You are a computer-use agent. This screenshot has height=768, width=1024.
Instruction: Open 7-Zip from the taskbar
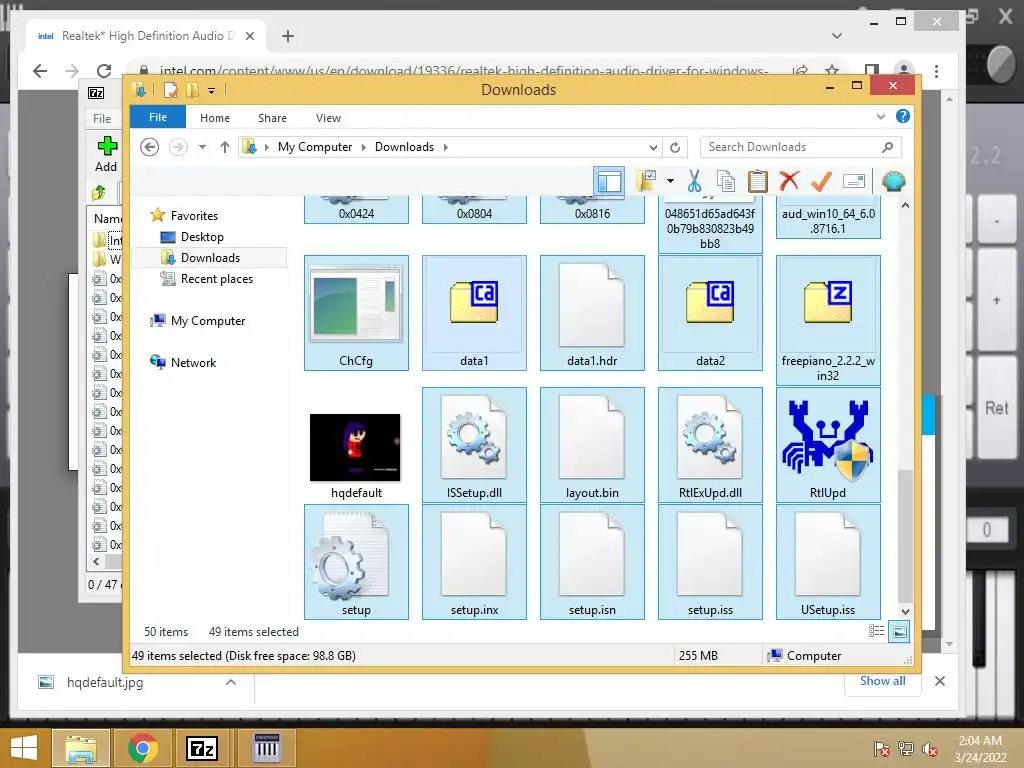coord(201,748)
